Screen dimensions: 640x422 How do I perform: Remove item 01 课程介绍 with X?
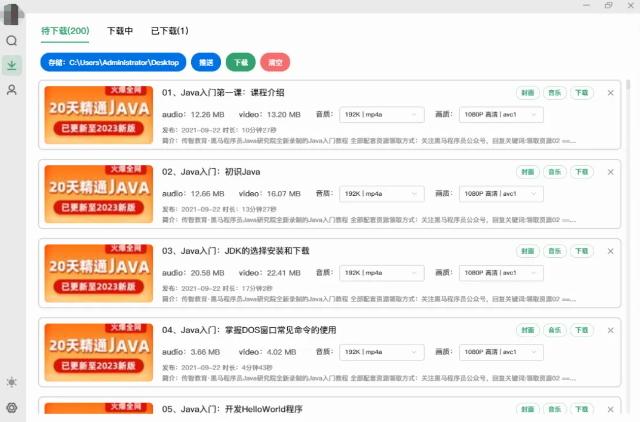pos(611,93)
